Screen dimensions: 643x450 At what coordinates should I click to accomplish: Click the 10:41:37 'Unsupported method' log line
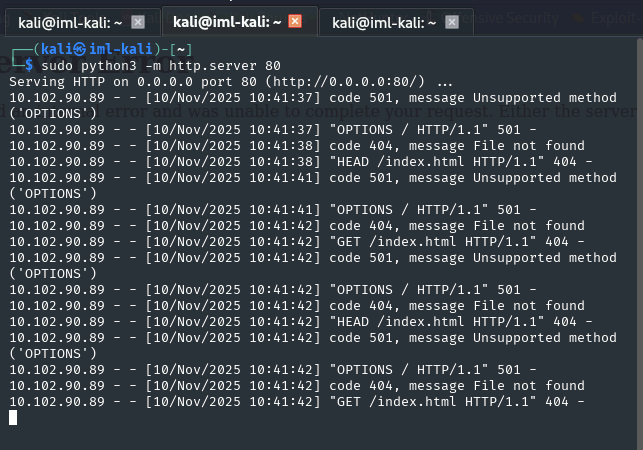[312, 97]
